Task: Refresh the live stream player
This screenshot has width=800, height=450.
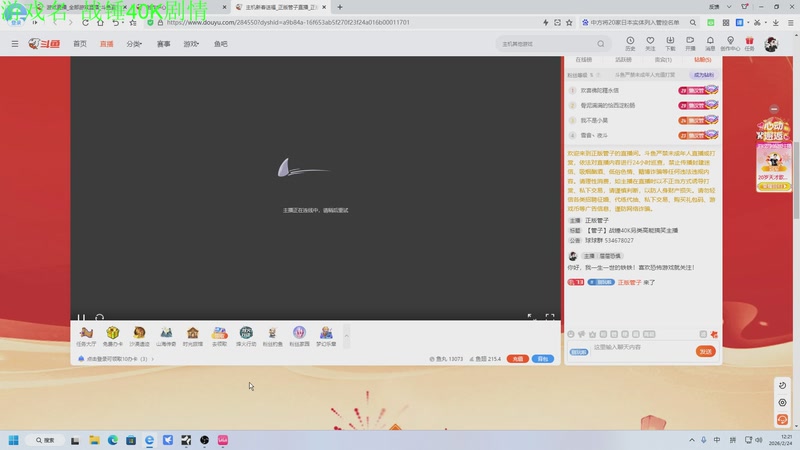Action: pyautogui.click(x=99, y=317)
